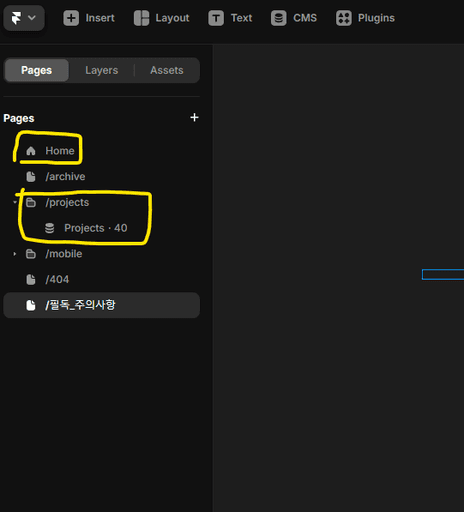This screenshot has height=512, width=464.
Task: Click the Insert plus icon
Action: point(71,18)
